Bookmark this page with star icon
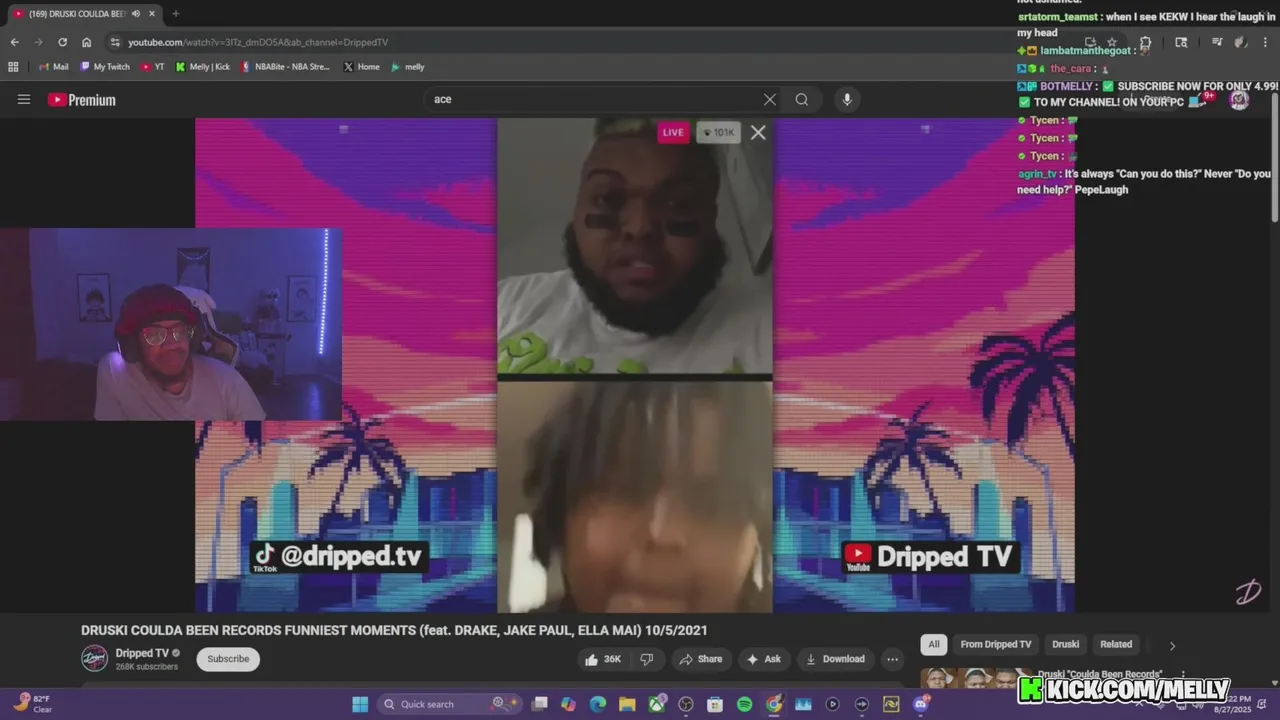 (x=1112, y=42)
